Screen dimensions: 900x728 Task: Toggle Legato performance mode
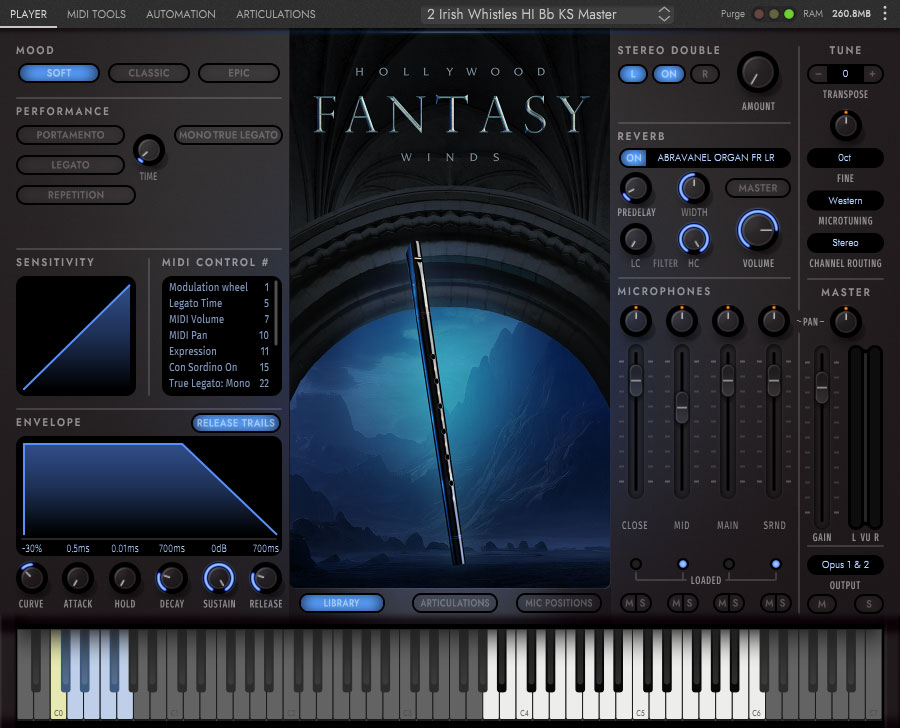[x=71, y=165]
